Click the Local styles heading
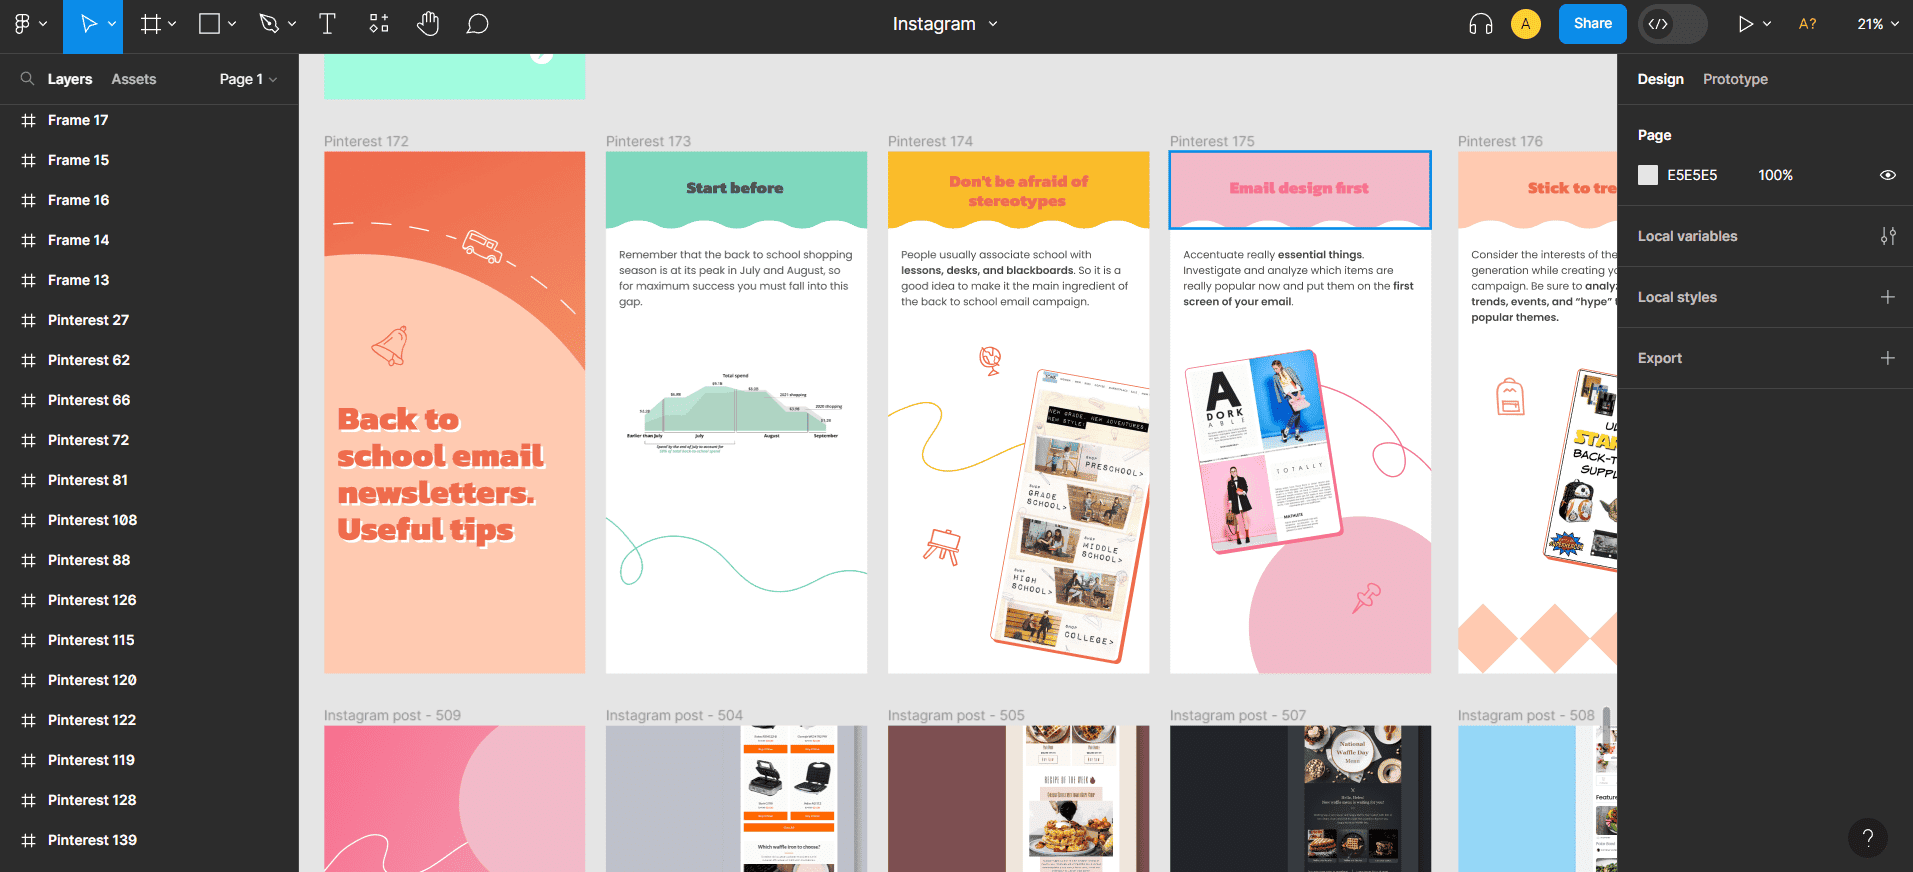The width and height of the screenshot is (1913, 872). (x=1677, y=297)
